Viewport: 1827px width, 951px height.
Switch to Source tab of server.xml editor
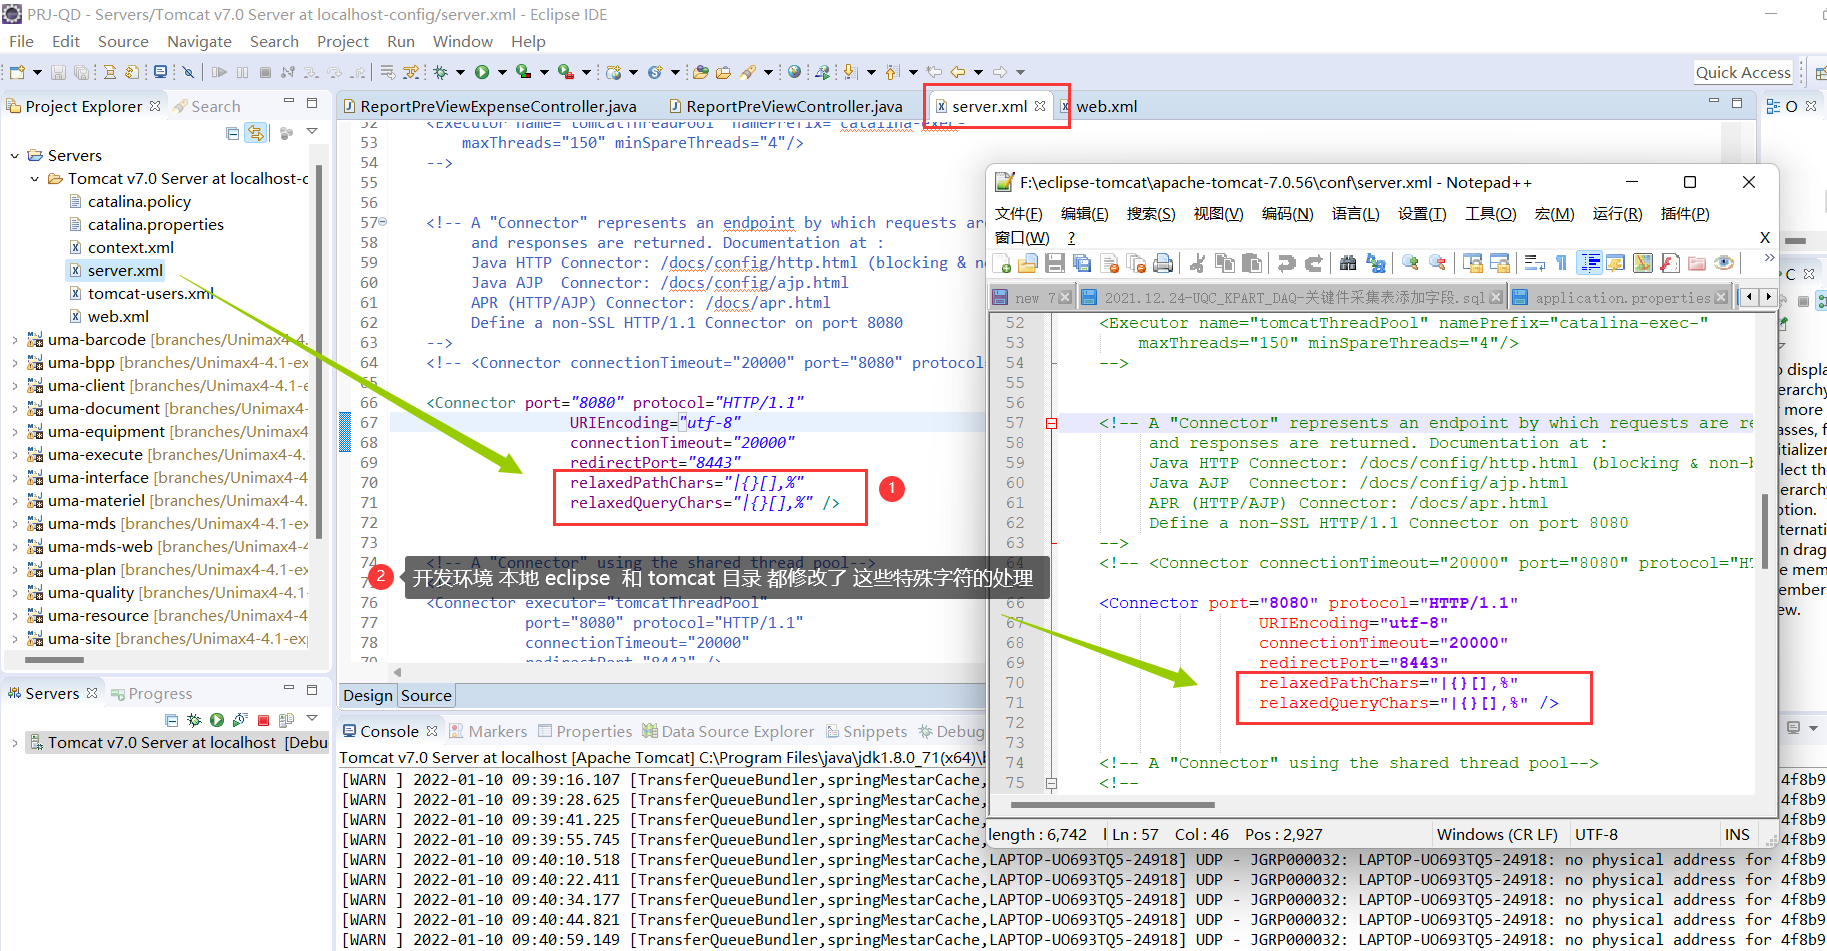[x=426, y=695]
